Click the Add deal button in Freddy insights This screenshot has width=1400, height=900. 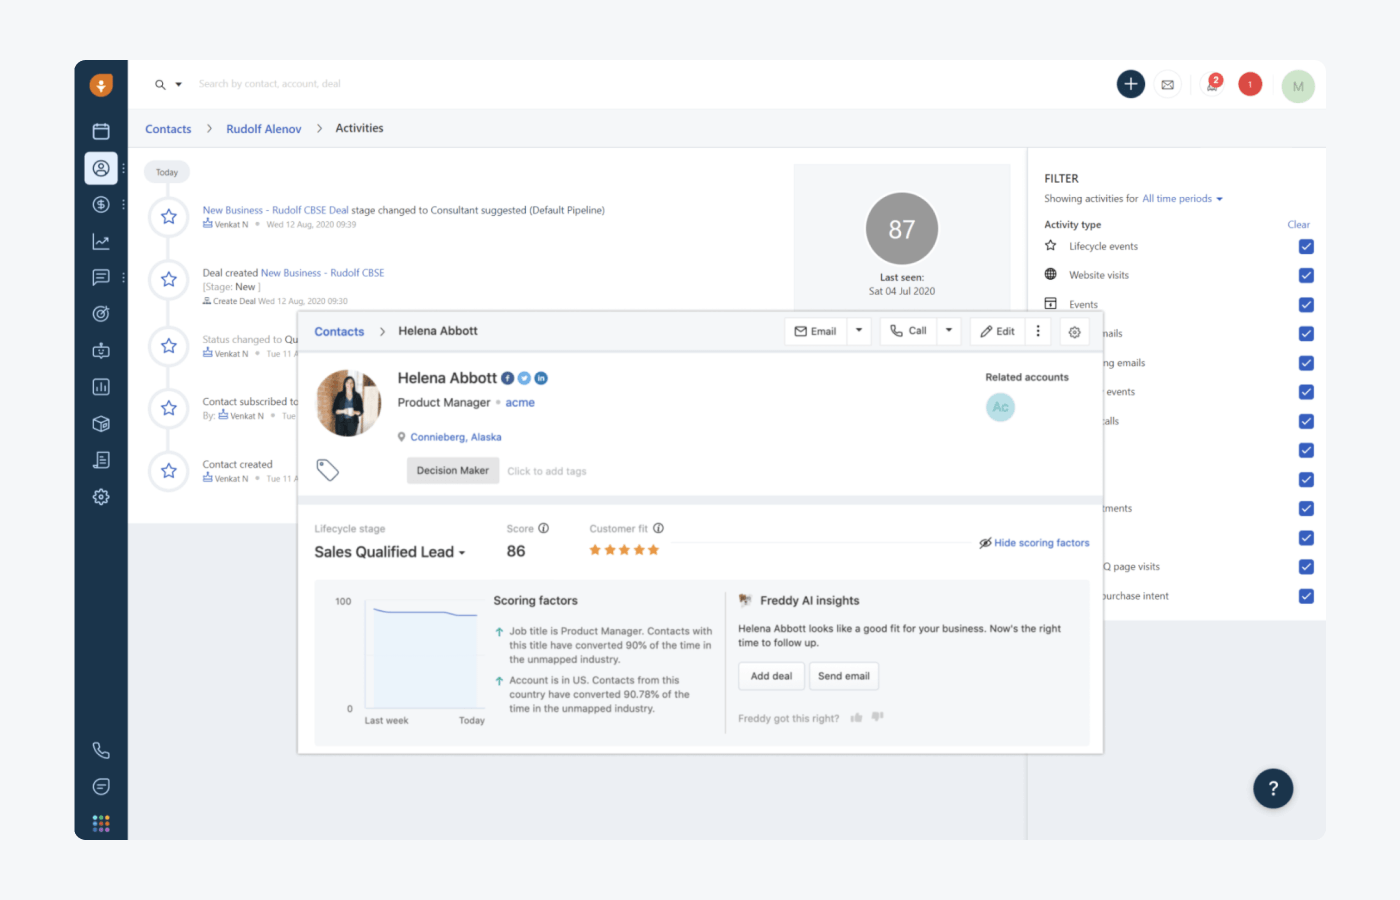pyautogui.click(x=770, y=676)
